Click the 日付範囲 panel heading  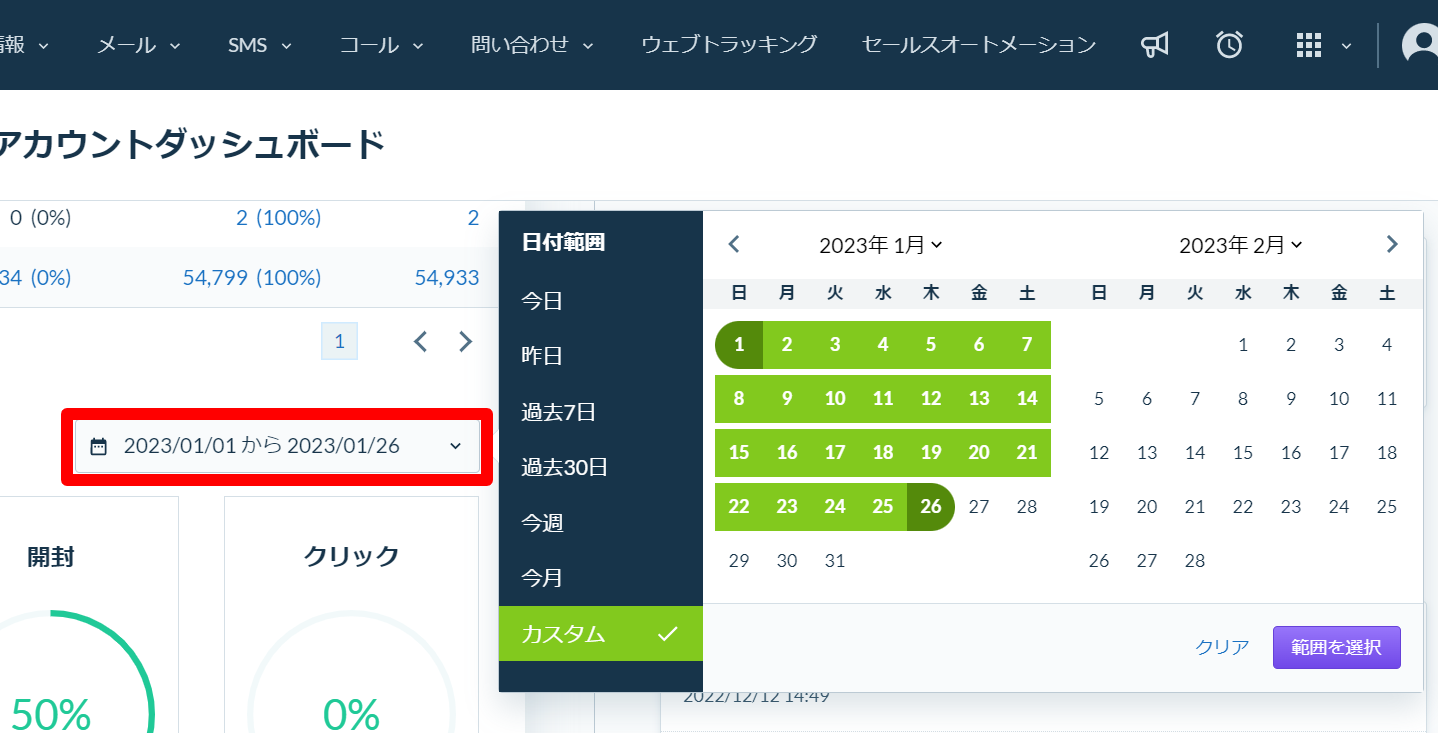point(564,242)
